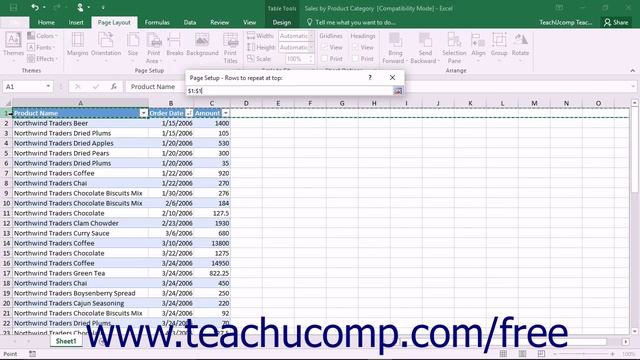Click the TeachUcomp account name
Screen dimensions: 640x360
pyautogui.click(x=565, y=22)
